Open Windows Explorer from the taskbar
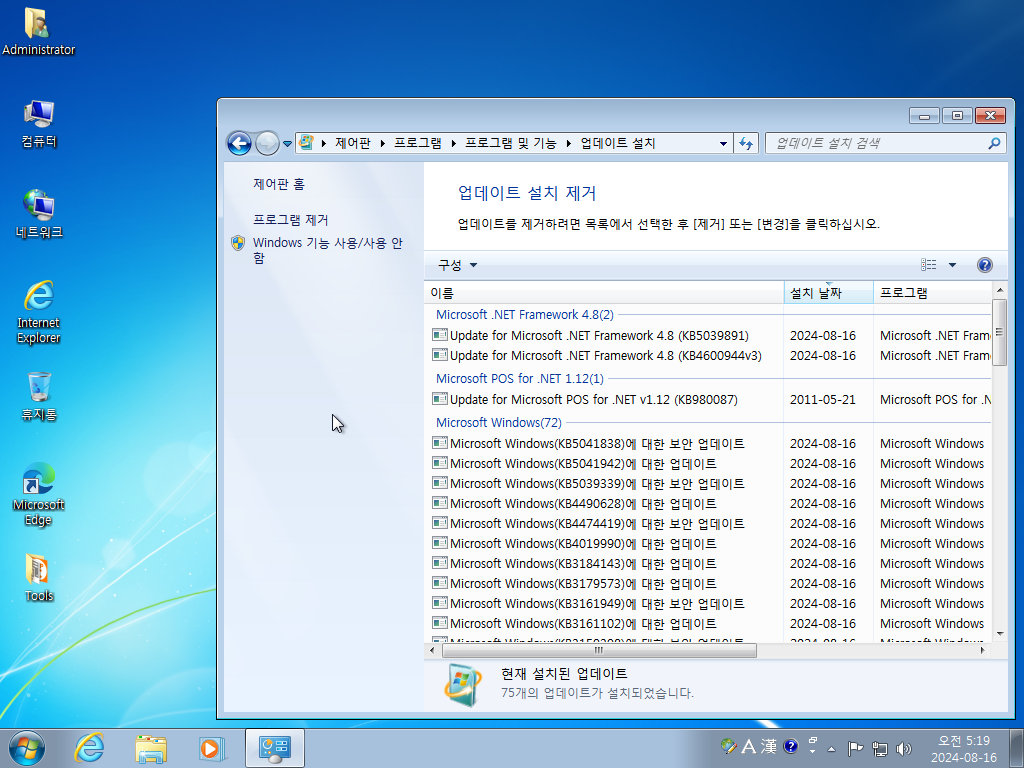Viewport: 1024px width, 768px height. [x=151, y=748]
